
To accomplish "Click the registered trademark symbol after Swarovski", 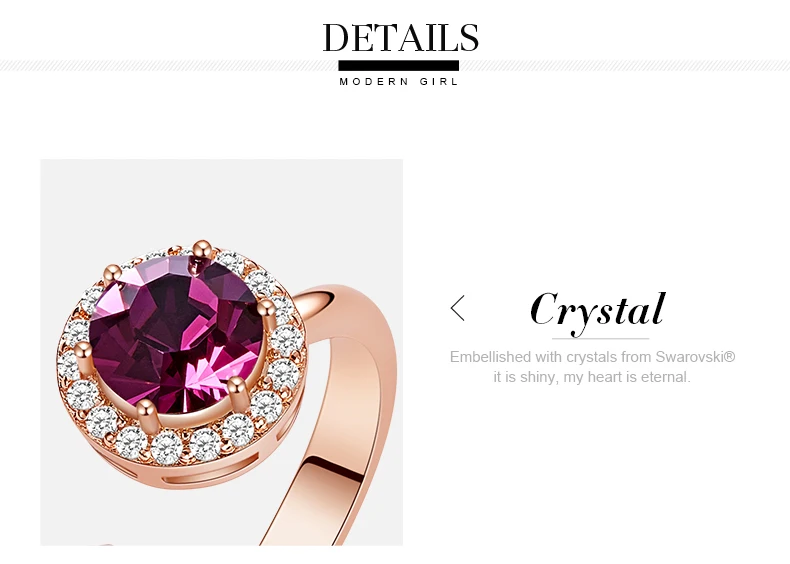I will [x=730, y=356].
